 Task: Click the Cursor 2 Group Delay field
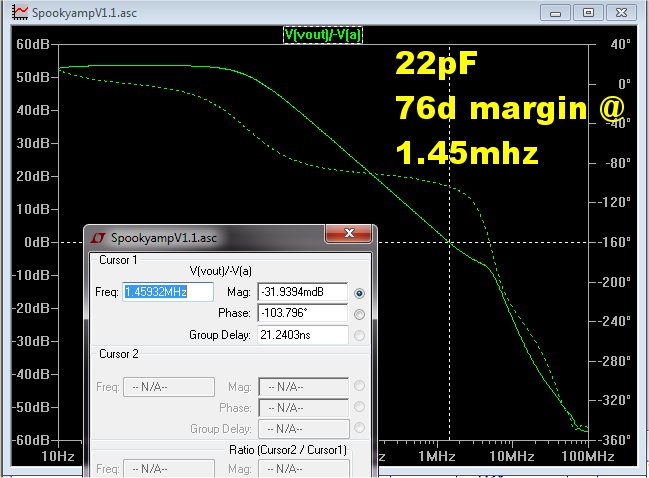point(303,429)
